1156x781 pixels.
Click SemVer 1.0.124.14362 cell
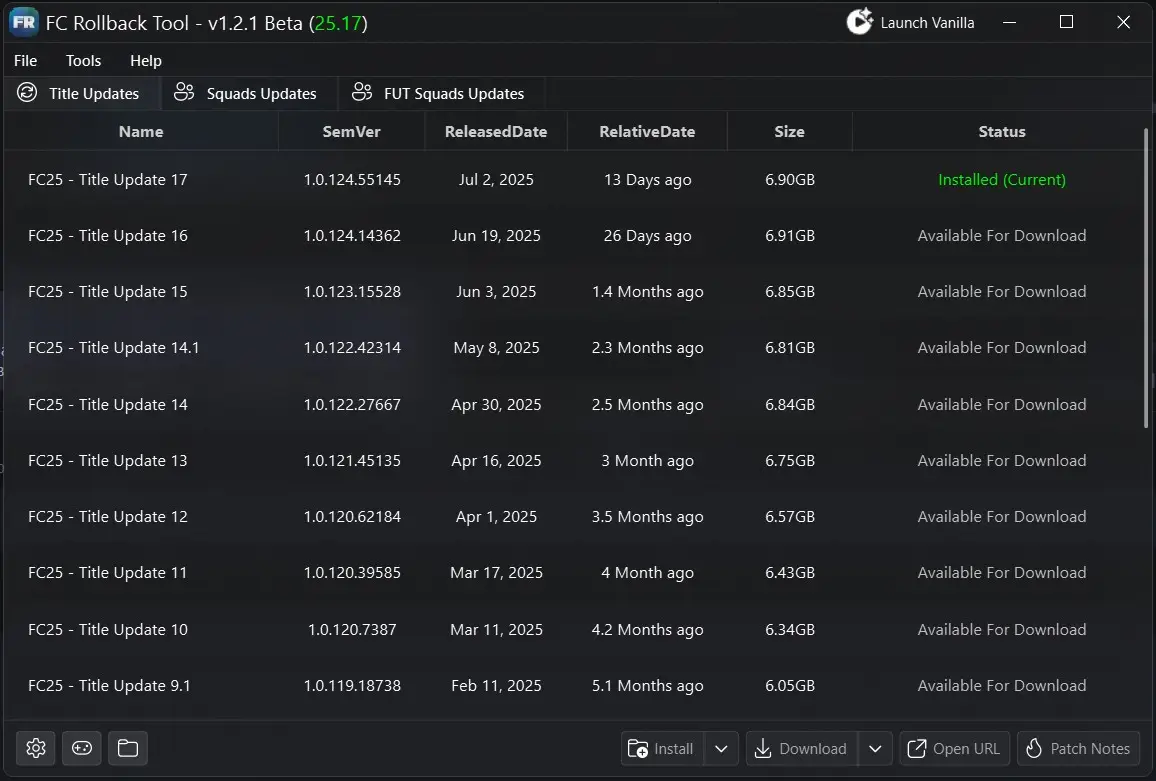pos(352,235)
